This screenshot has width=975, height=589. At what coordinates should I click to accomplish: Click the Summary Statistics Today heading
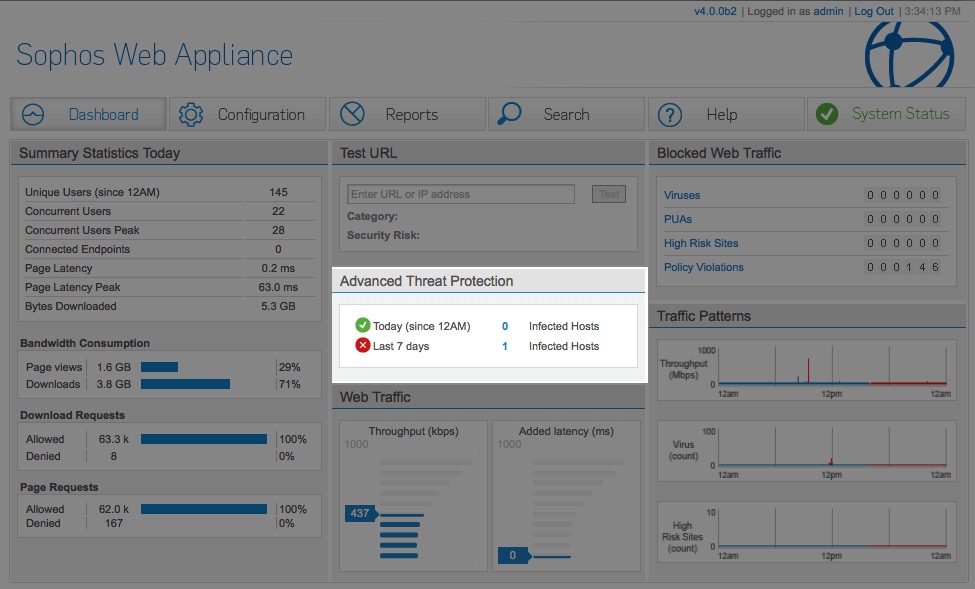tap(99, 153)
